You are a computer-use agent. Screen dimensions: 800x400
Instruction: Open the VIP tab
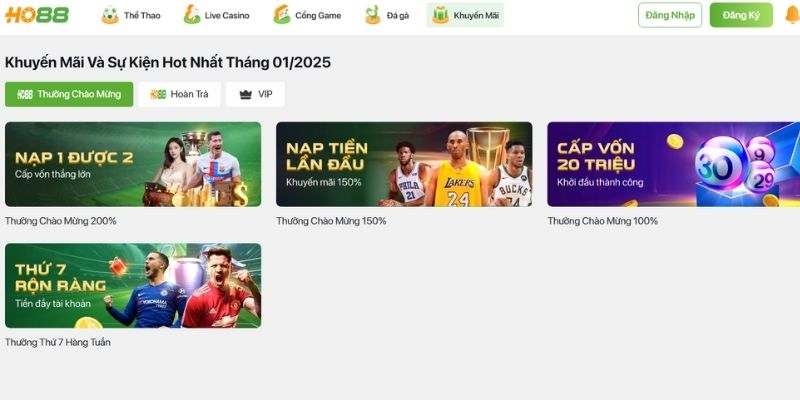coord(255,94)
